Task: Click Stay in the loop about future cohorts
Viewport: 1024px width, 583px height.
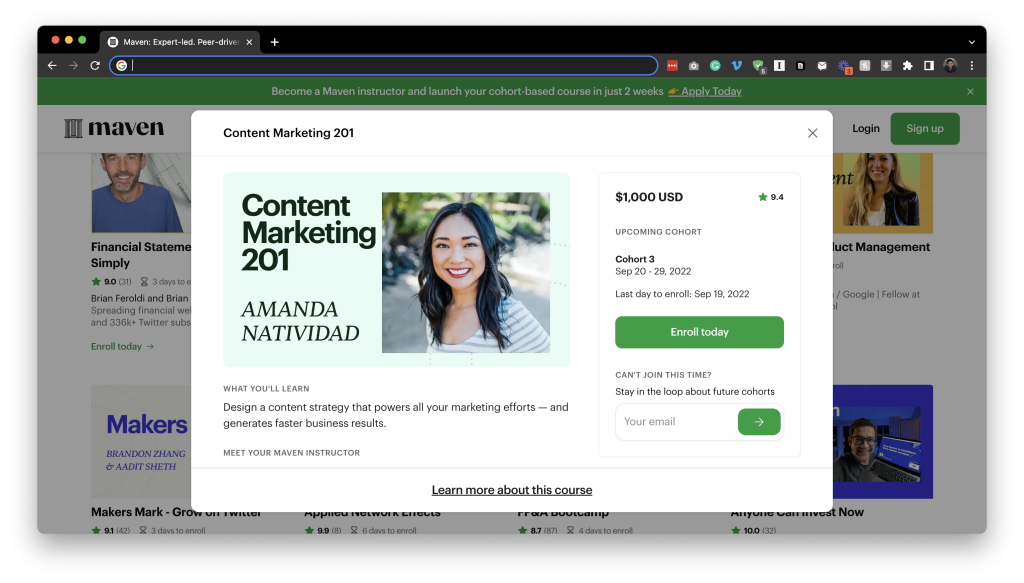Action: [695, 392]
